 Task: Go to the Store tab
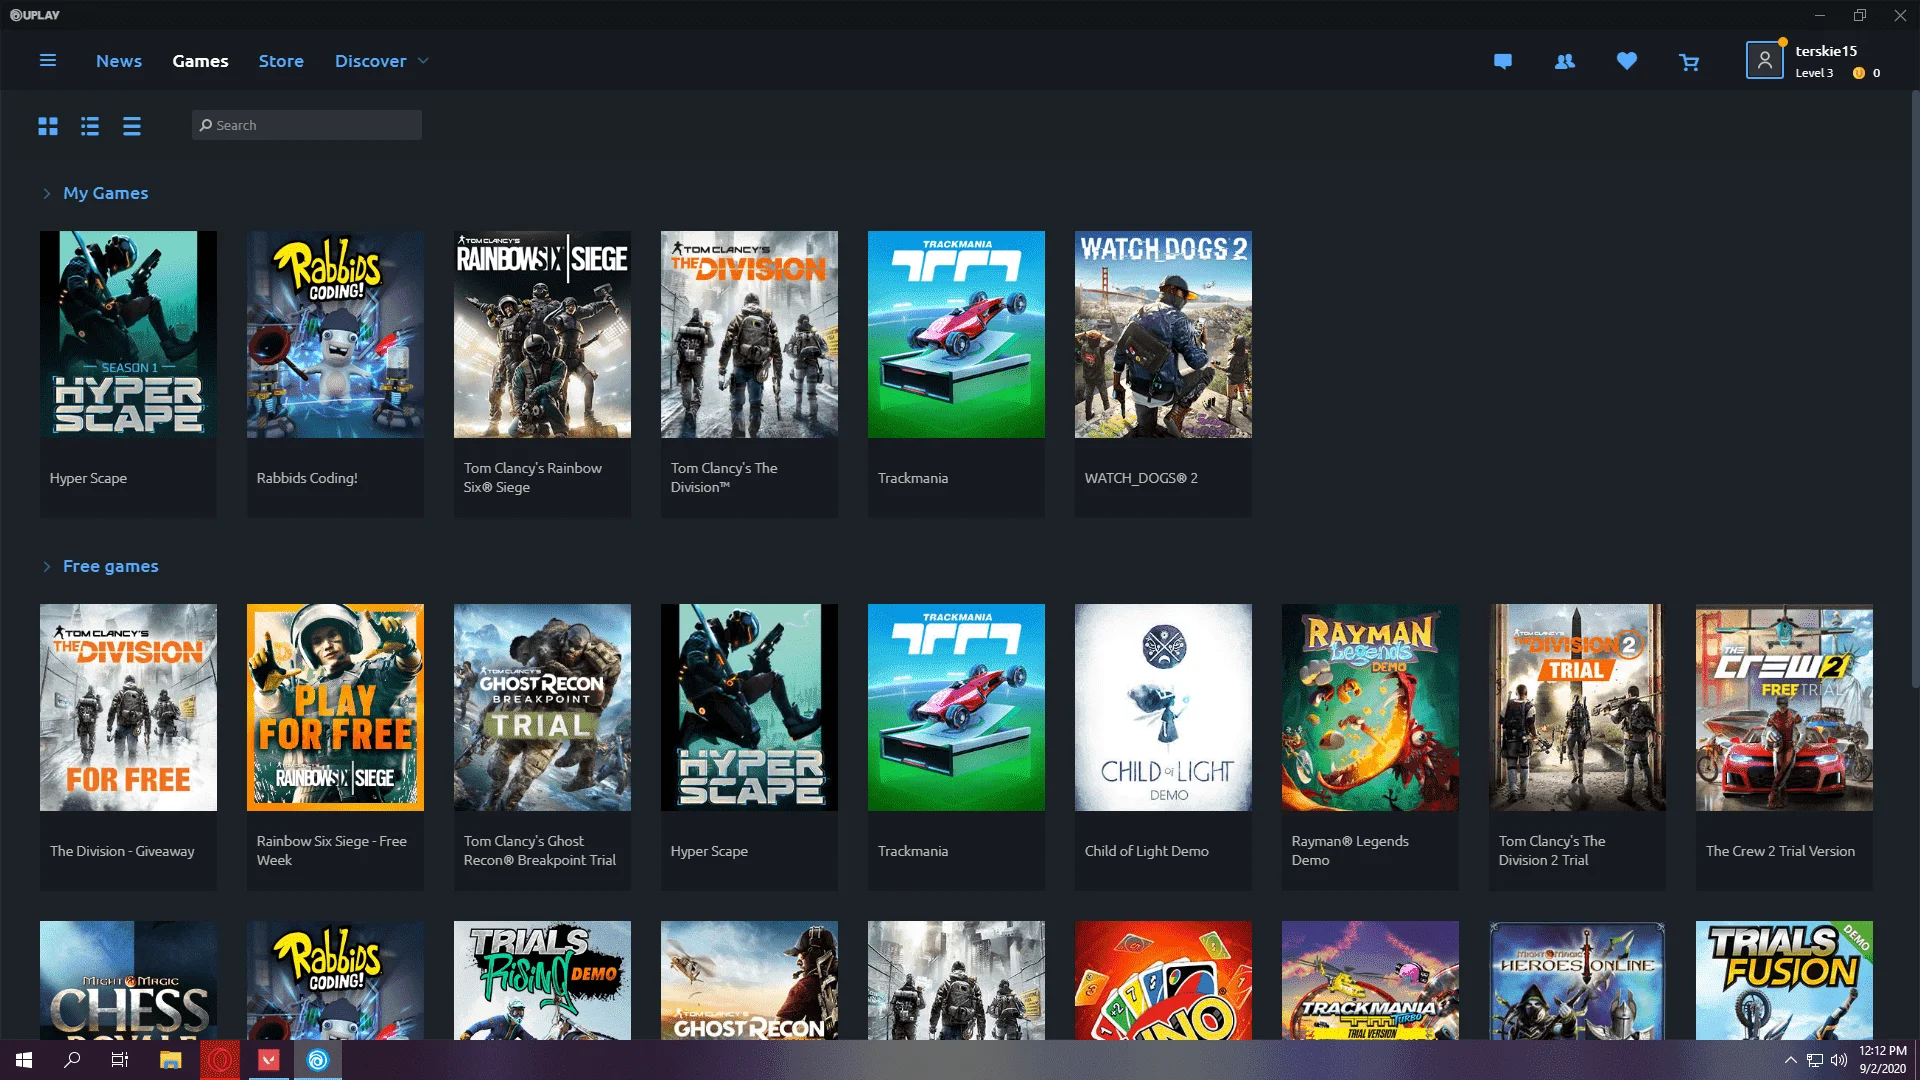click(281, 61)
